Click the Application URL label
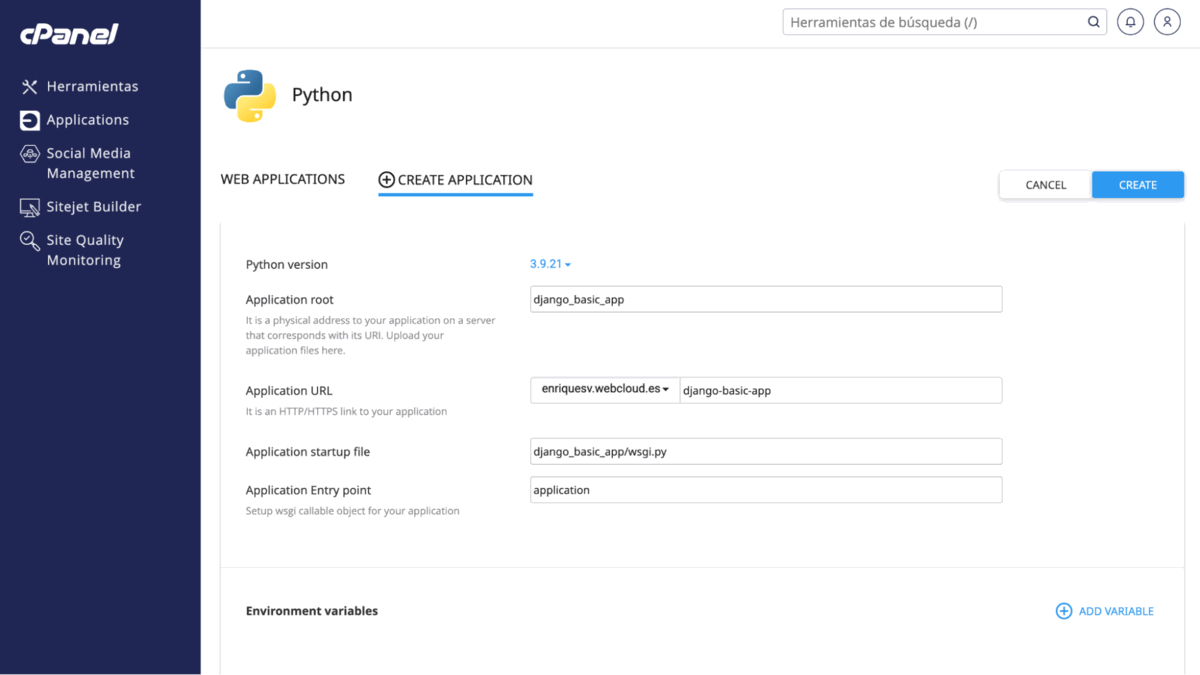Image resolution: width=1200 pixels, height=675 pixels. pyautogui.click(x=288, y=391)
